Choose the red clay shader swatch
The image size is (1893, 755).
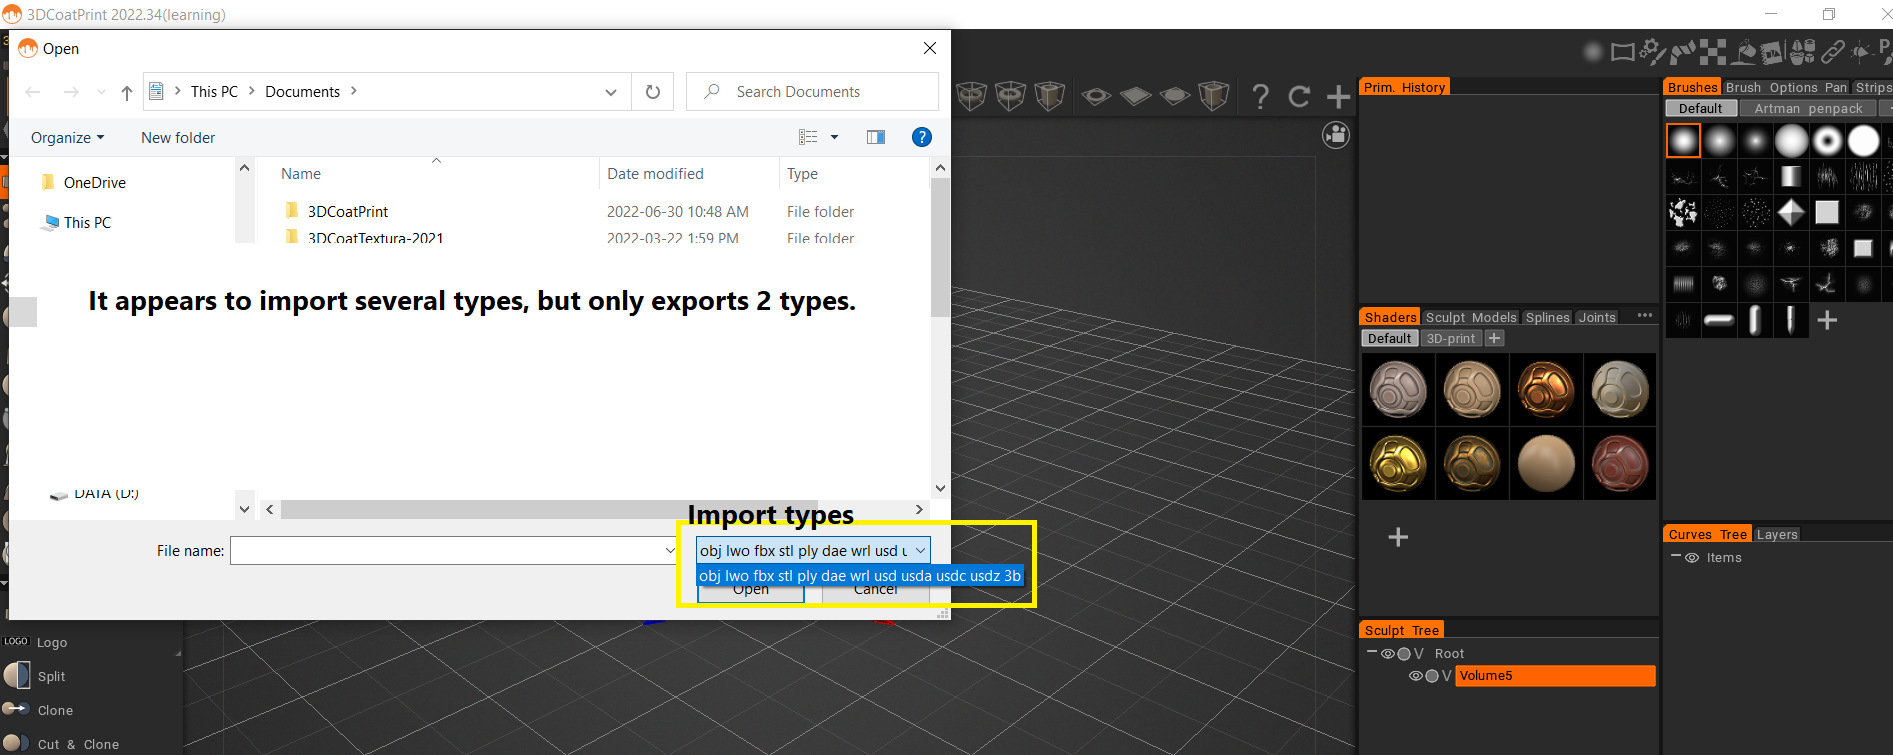click(x=1620, y=463)
